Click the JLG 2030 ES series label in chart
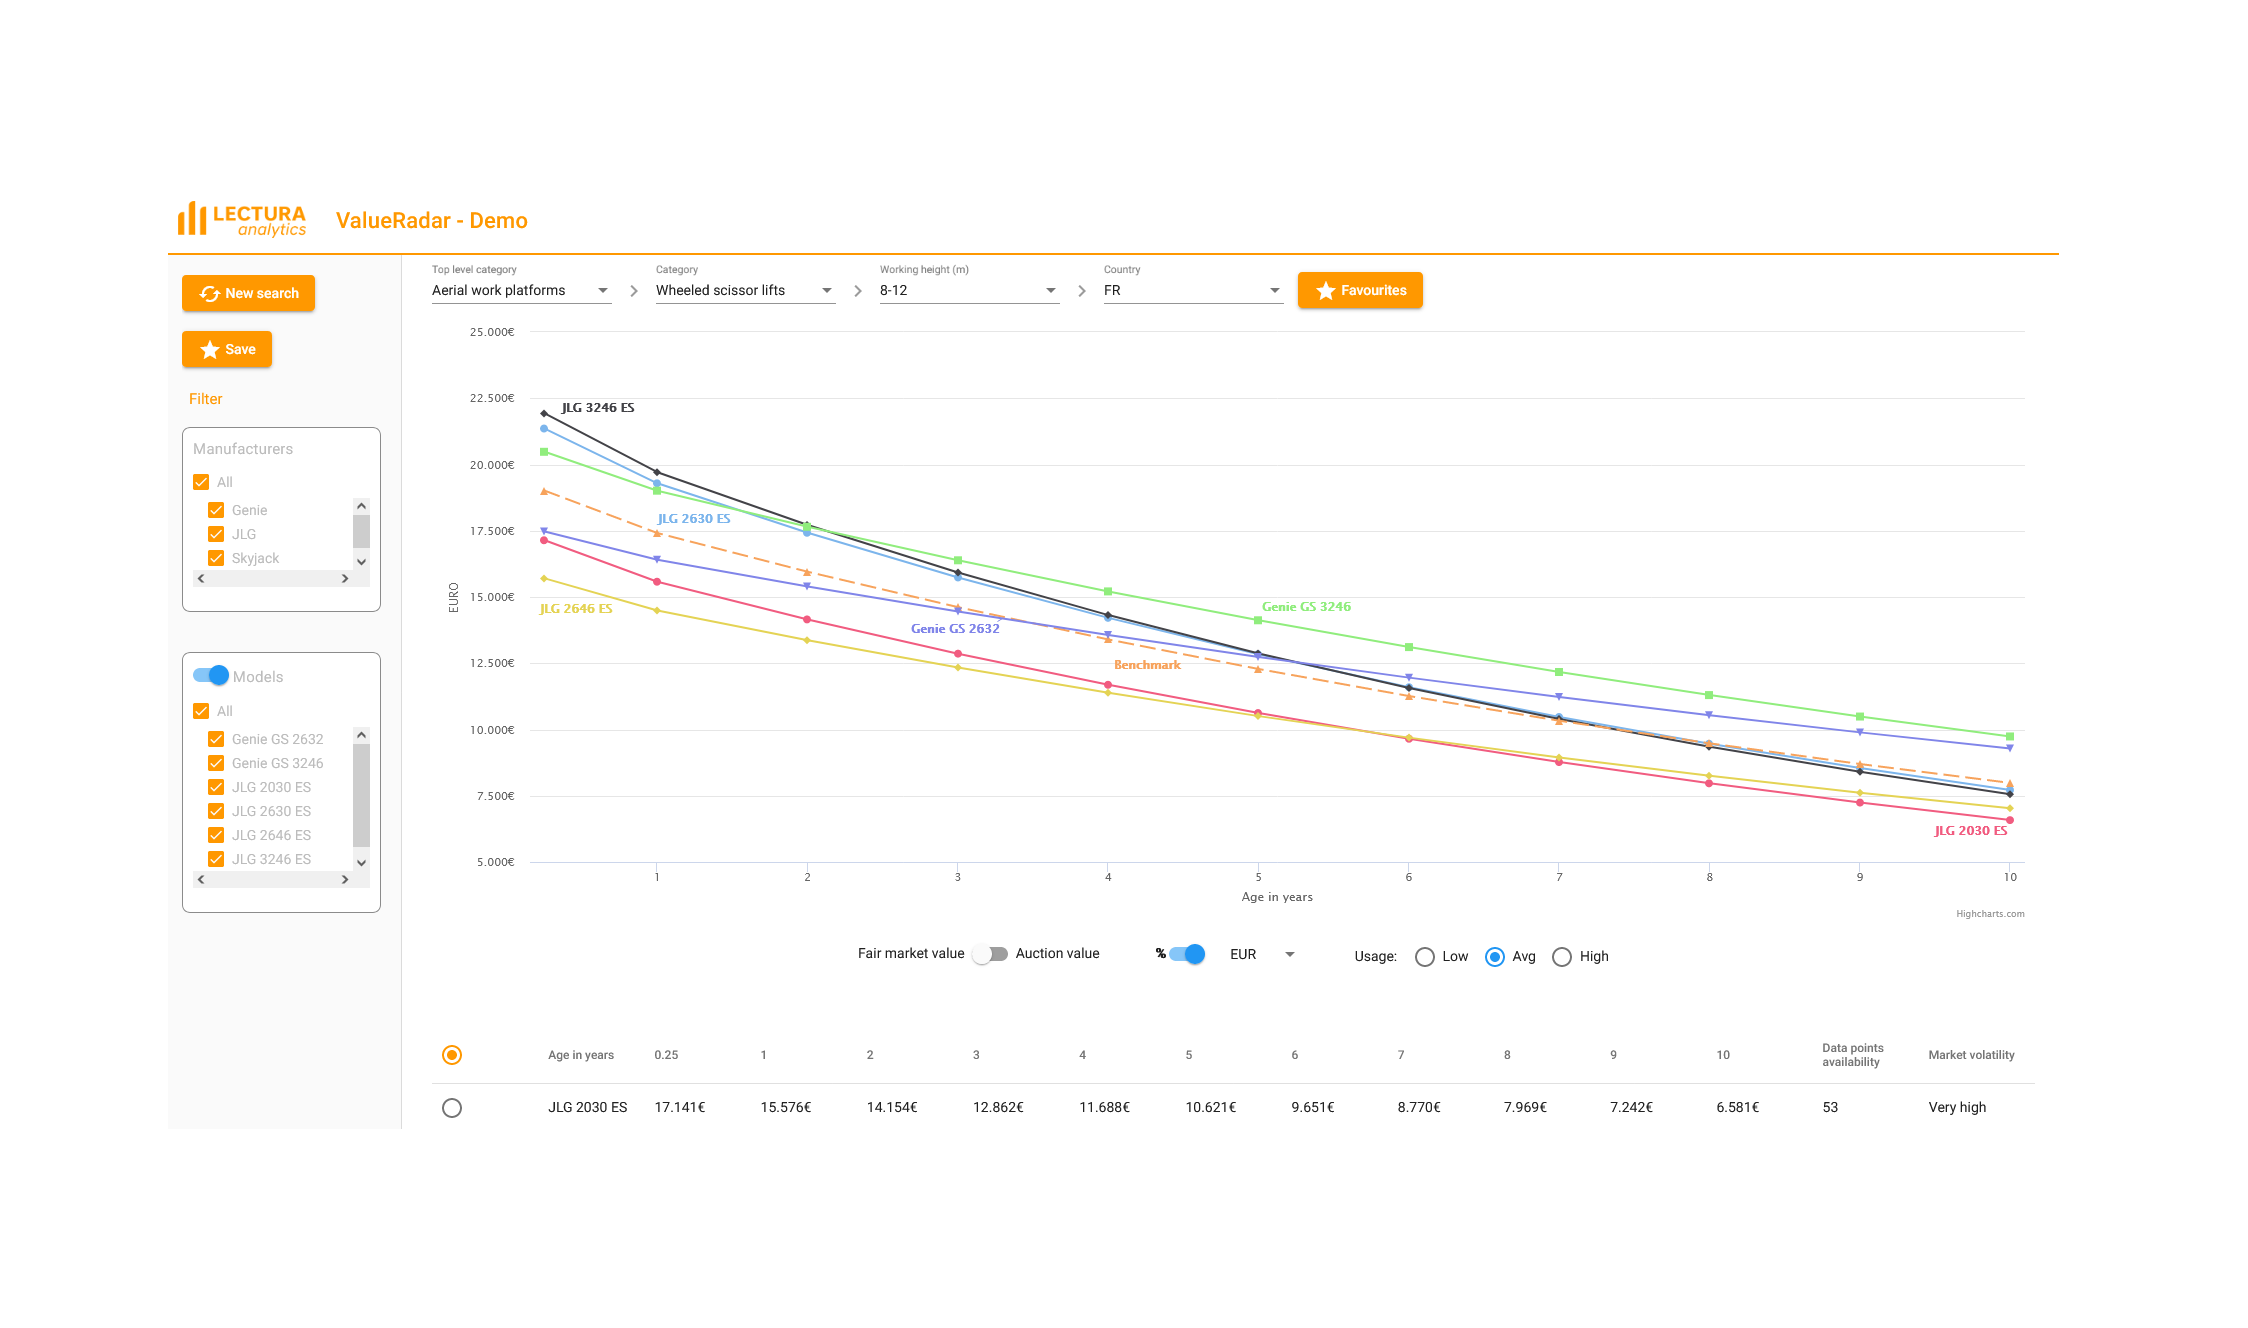 pyautogui.click(x=1971, y=831)
